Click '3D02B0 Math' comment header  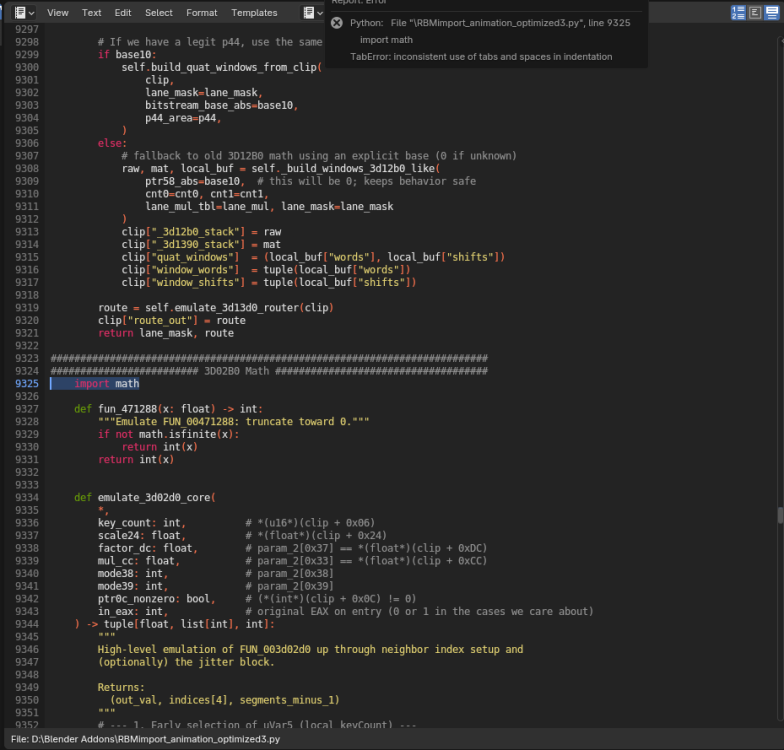click(x=236, y=371)
